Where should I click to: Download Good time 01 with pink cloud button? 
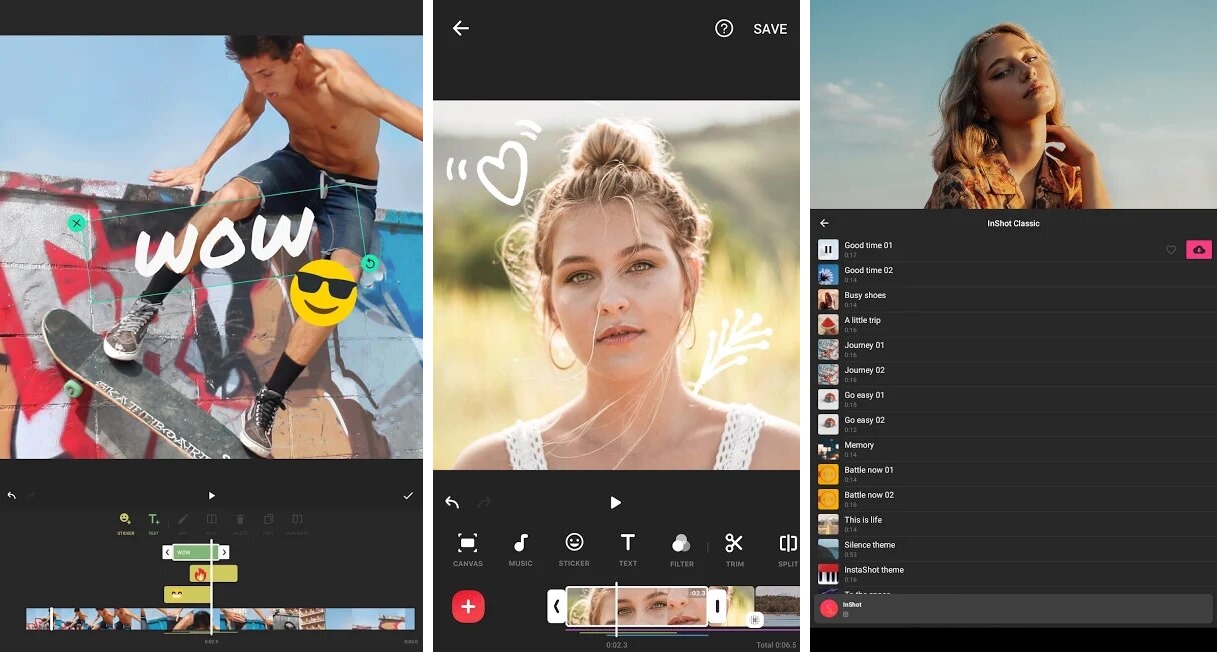pos(1198,250)
